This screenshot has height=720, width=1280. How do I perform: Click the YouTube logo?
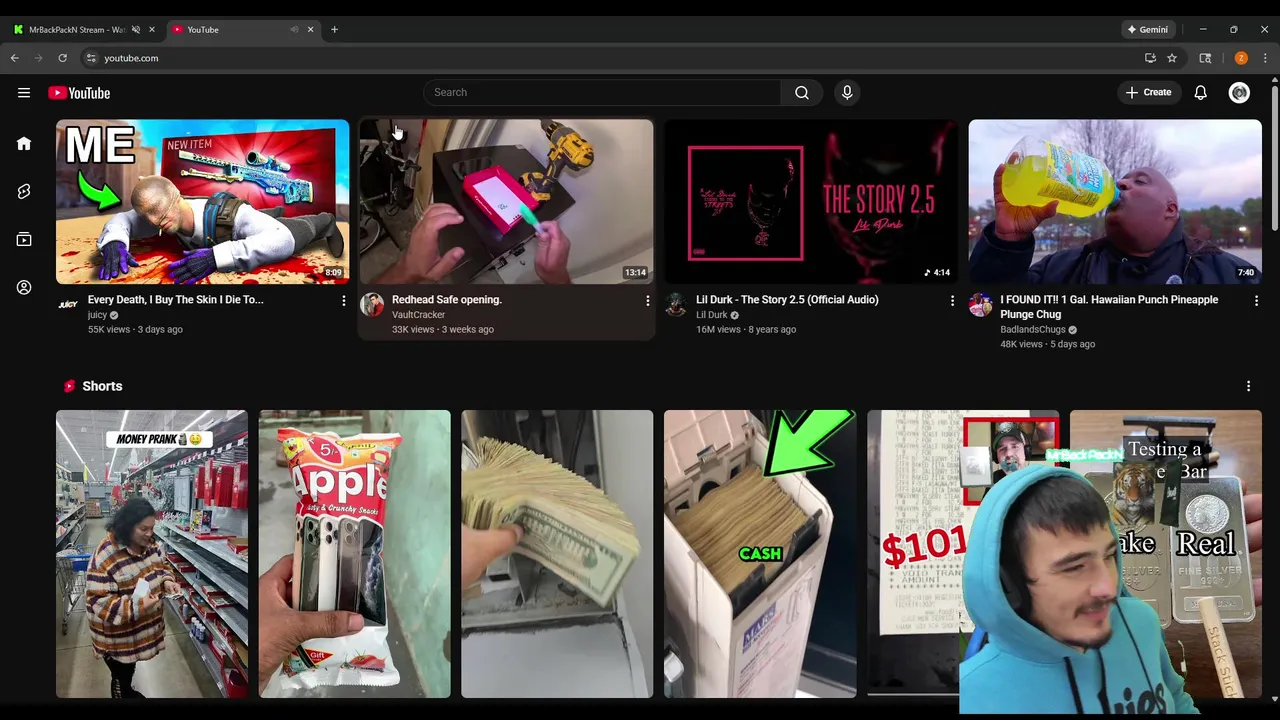[79, 93]
